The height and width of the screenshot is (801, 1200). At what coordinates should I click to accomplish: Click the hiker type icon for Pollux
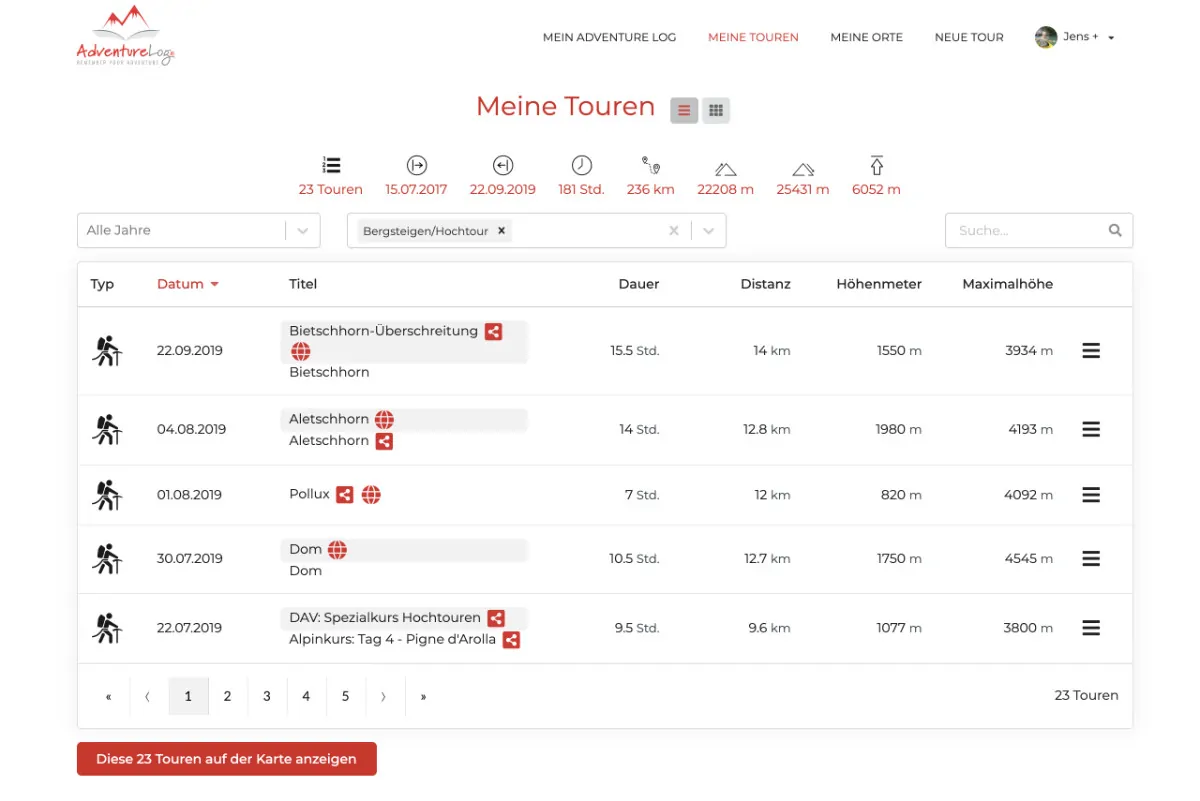point(106,494)
